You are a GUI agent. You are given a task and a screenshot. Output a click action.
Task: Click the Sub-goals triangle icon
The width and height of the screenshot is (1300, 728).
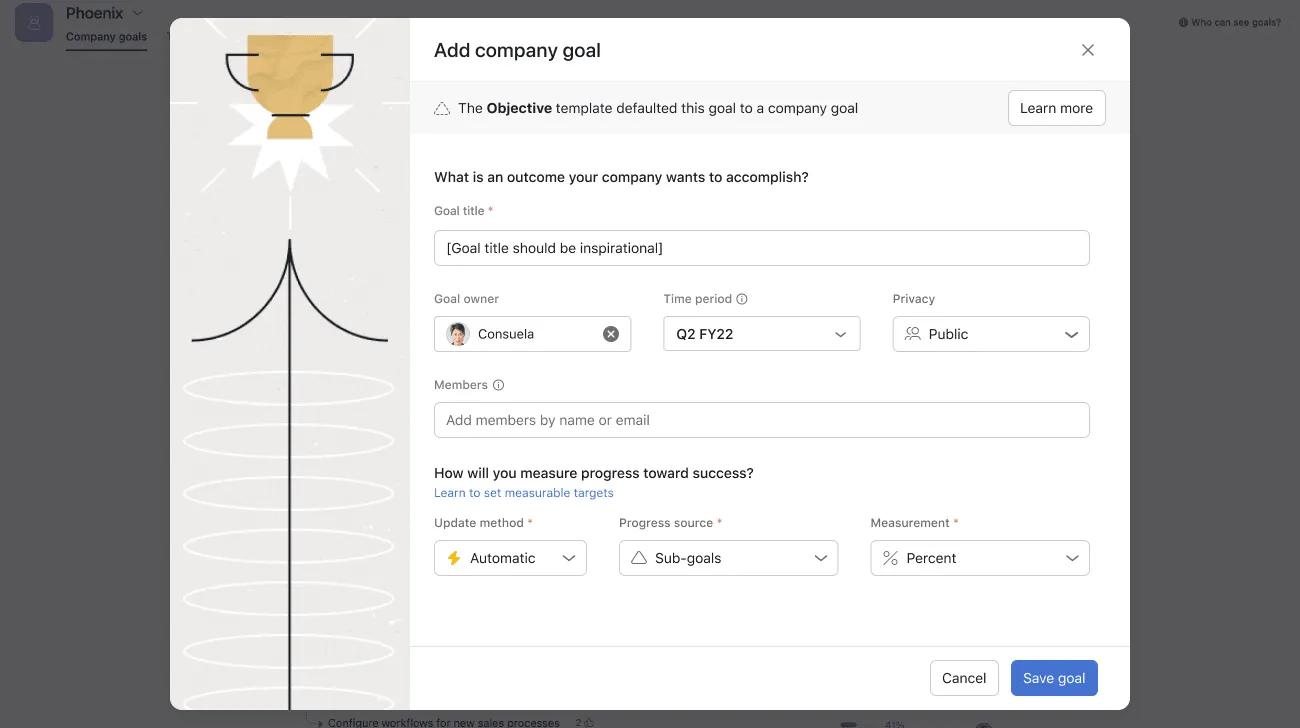pos(640,558)
